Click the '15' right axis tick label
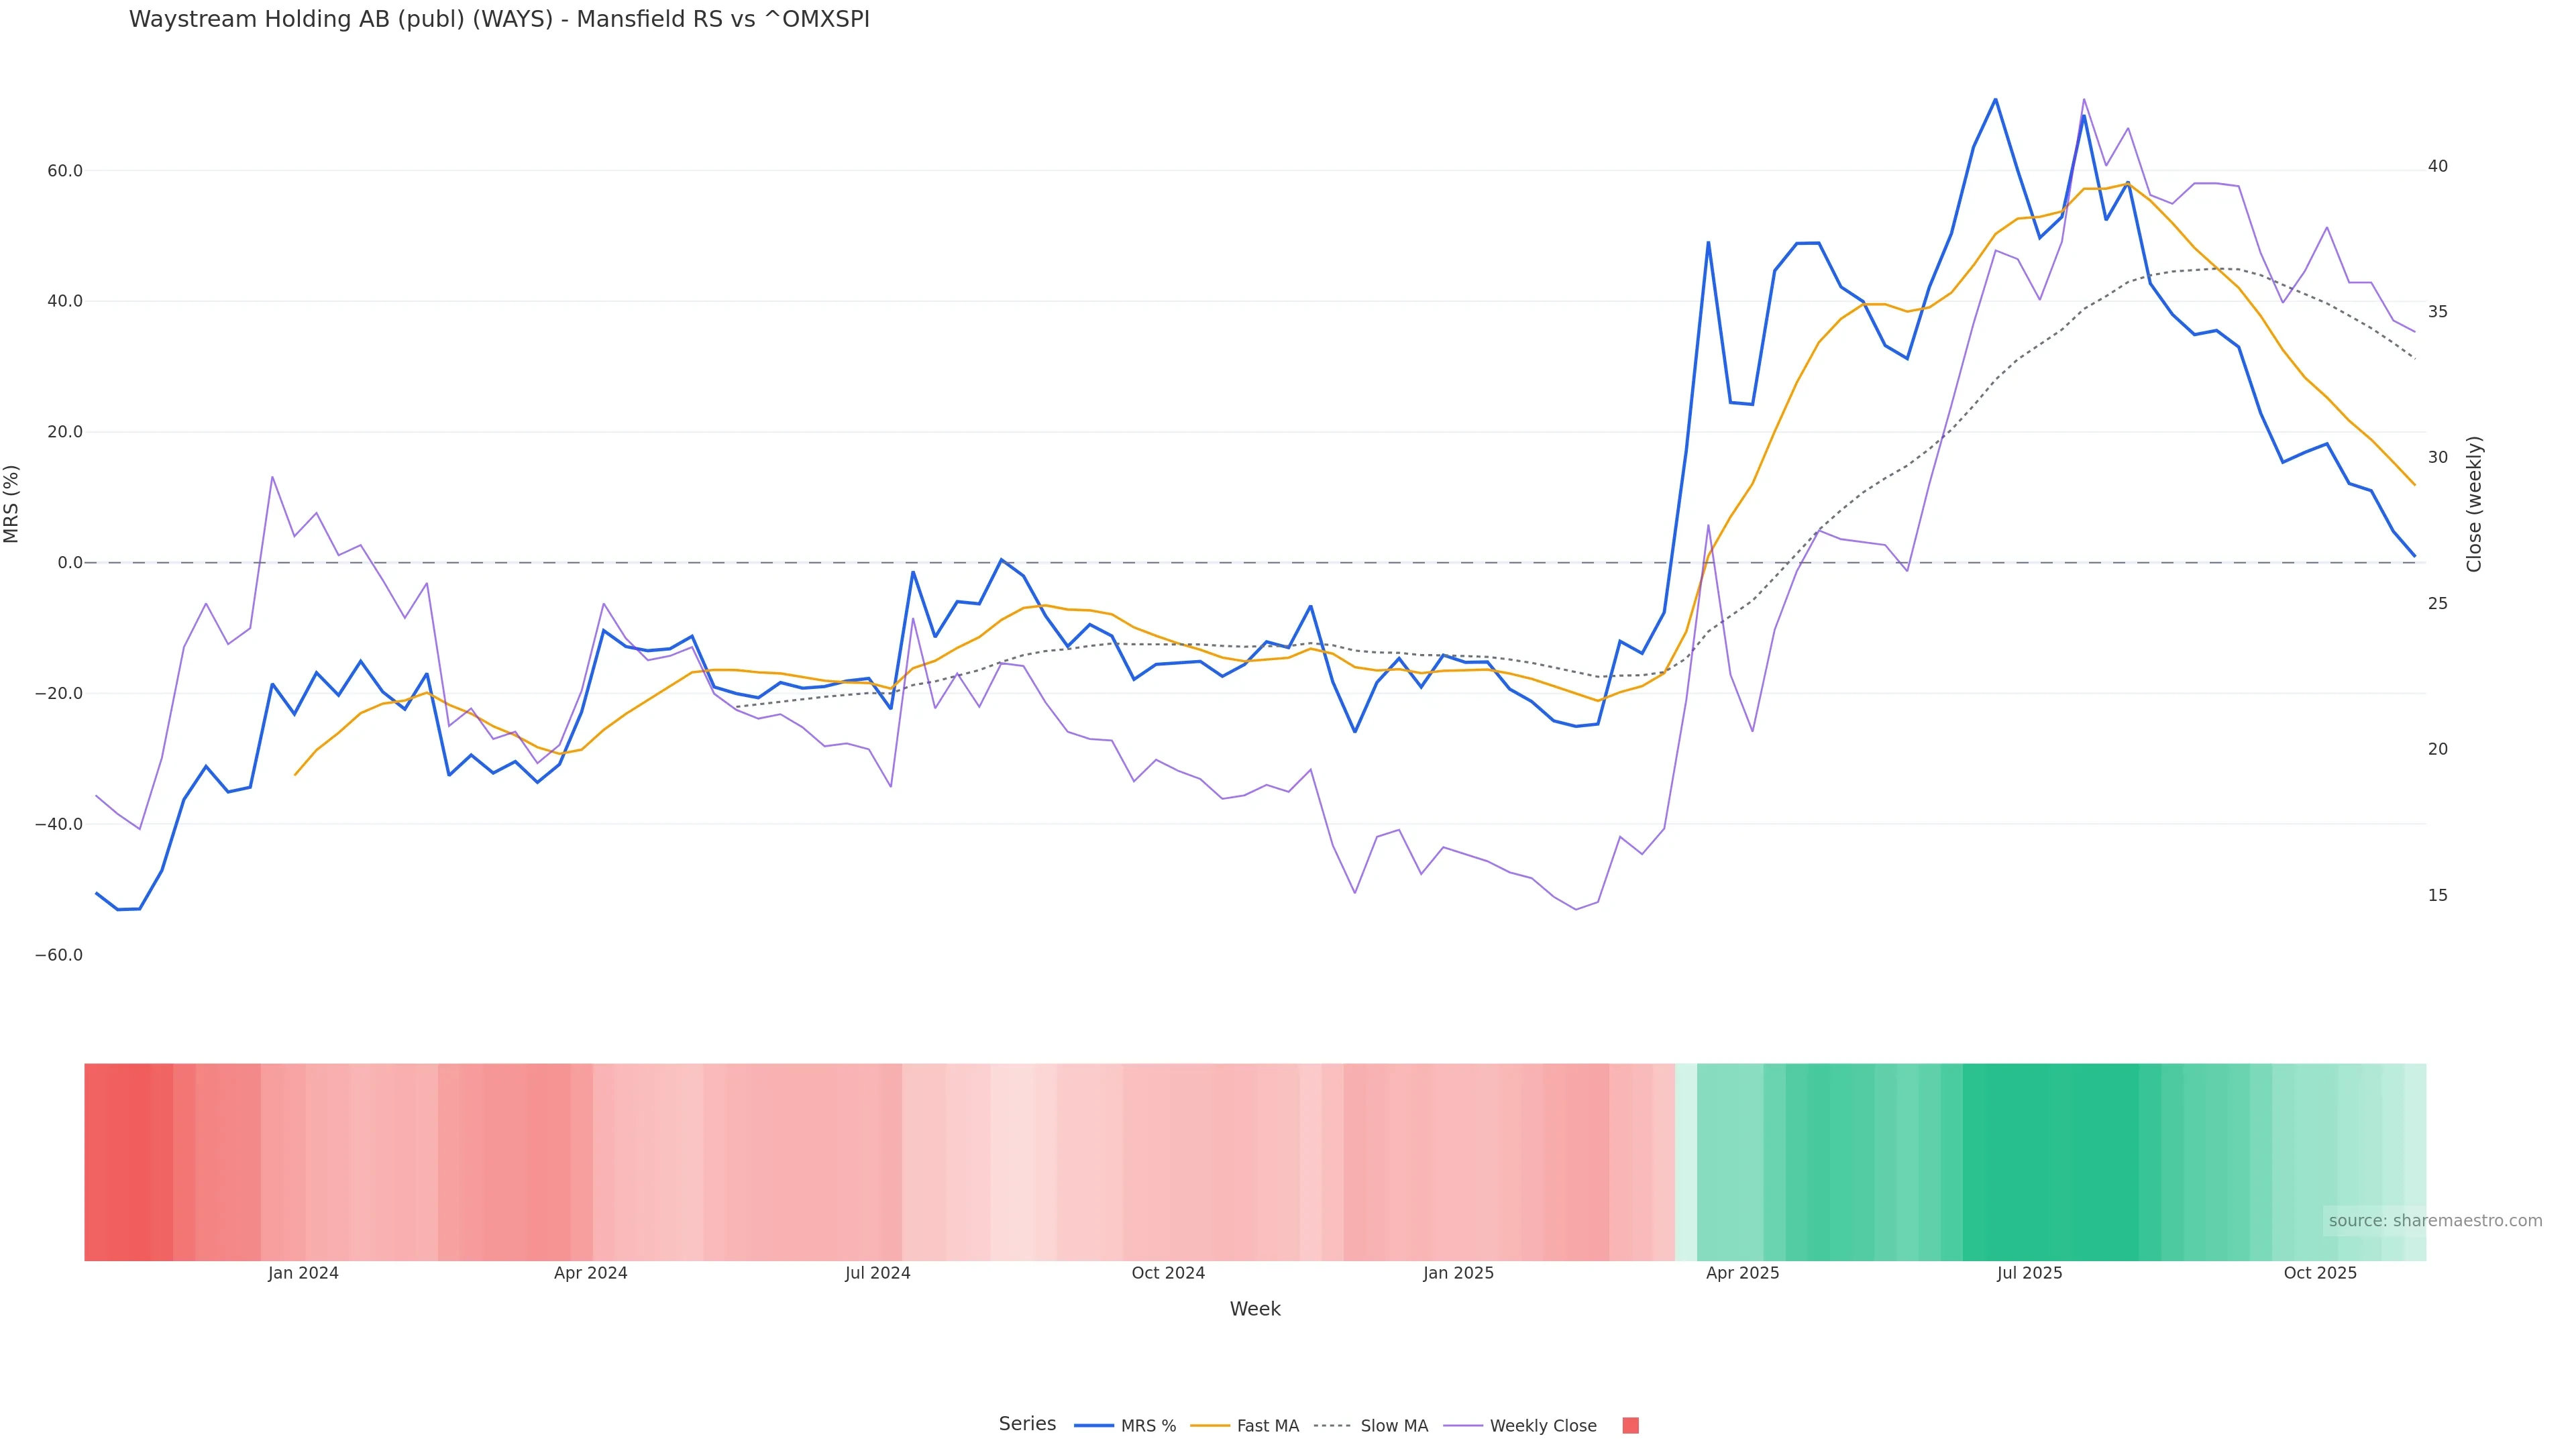Screen dimensions: 2576x1449 (x=2438, y=895)
